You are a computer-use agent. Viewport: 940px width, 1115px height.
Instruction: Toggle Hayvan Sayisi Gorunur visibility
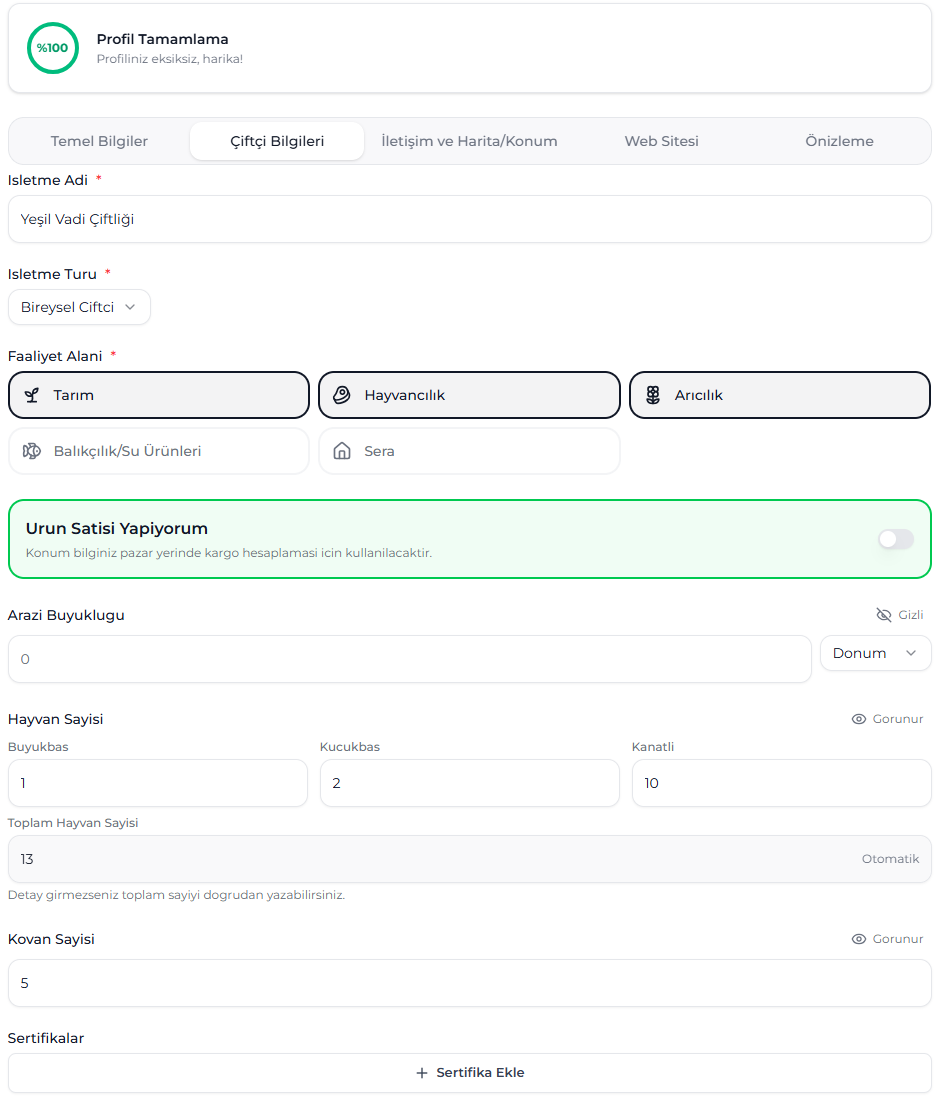[x=887, y=719]
